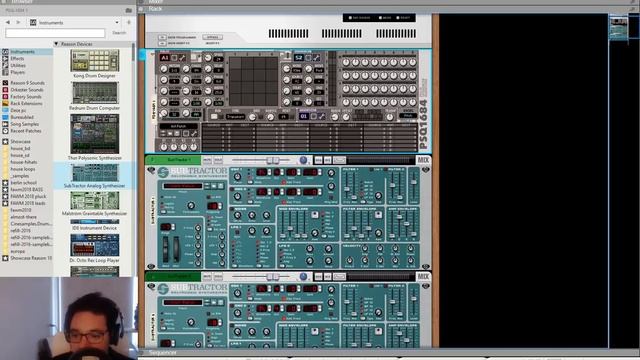Click wrench icon next to A1 pattern
640x360 pixels.
(182, 58)
